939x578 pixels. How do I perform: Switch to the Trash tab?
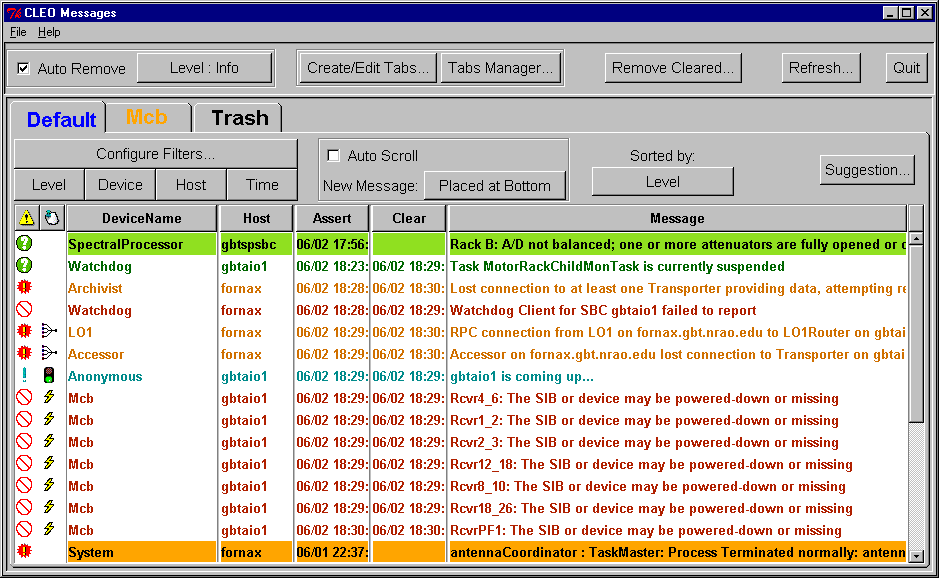click(239, 118)
